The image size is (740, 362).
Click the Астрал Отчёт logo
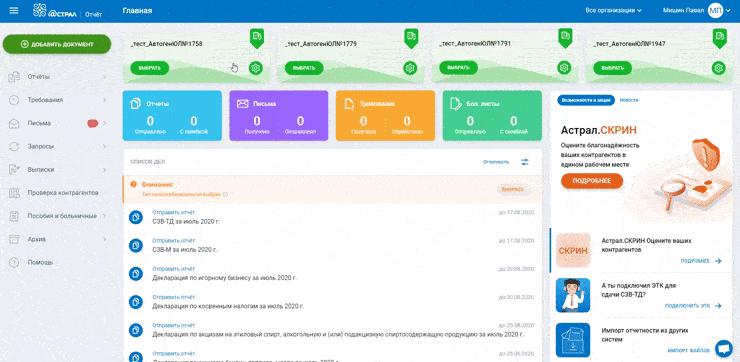(67, 11)
